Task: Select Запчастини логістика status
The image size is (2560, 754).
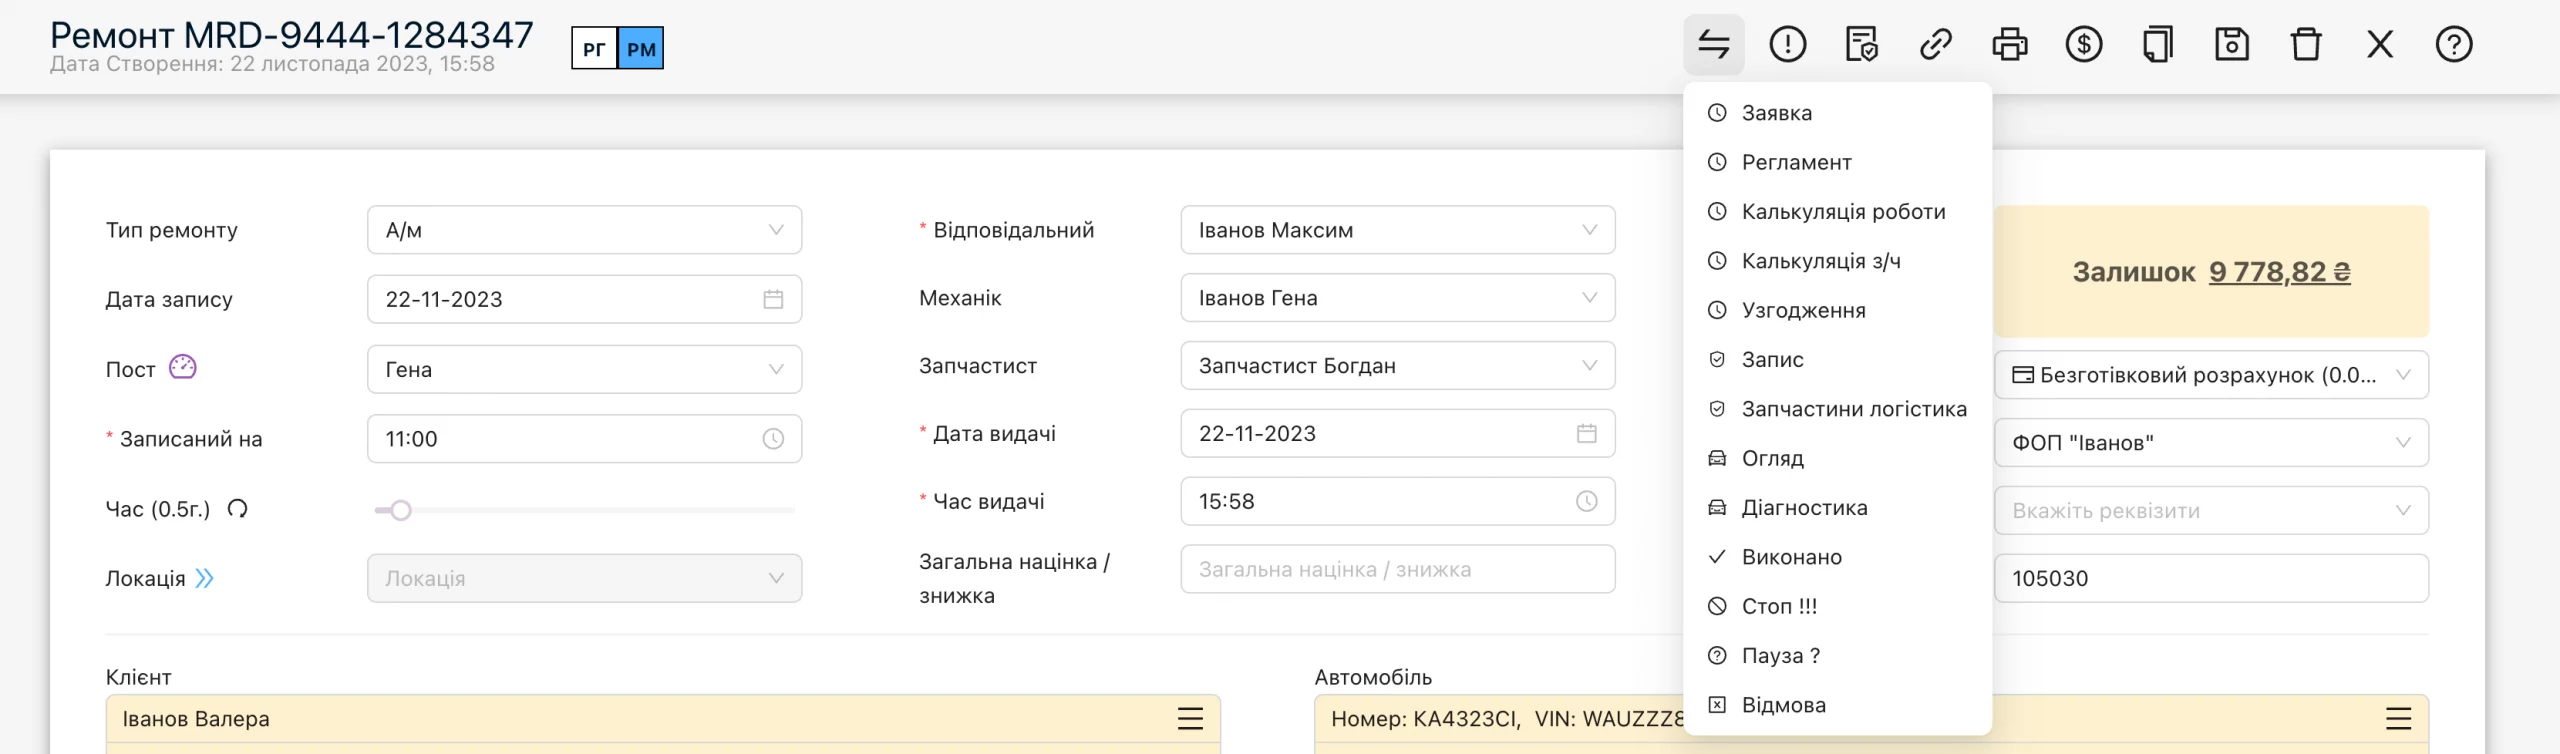Action: 1837,409
